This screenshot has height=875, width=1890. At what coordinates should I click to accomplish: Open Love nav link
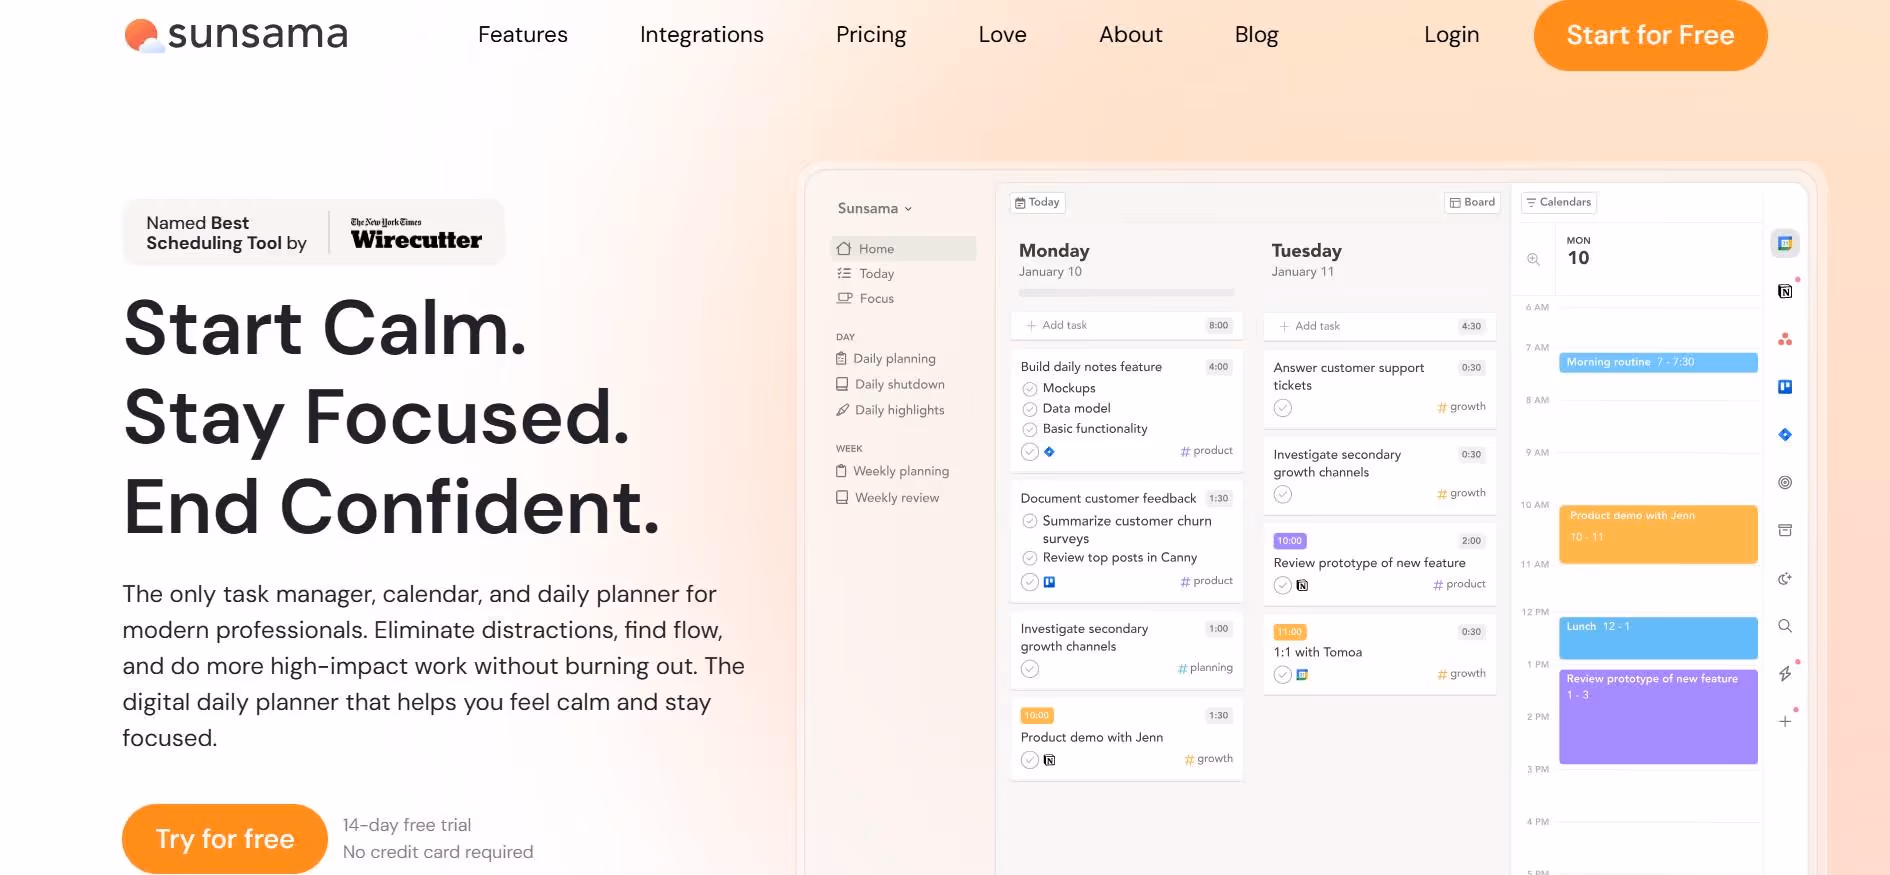pos(1003,35)
